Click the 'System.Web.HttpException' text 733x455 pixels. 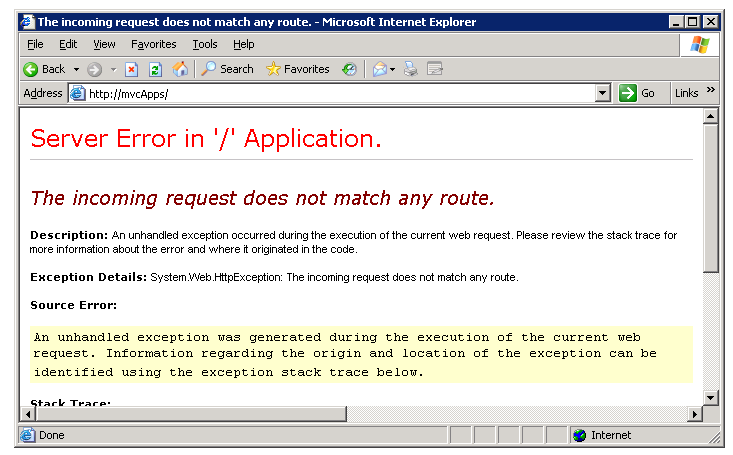point(216,277)
